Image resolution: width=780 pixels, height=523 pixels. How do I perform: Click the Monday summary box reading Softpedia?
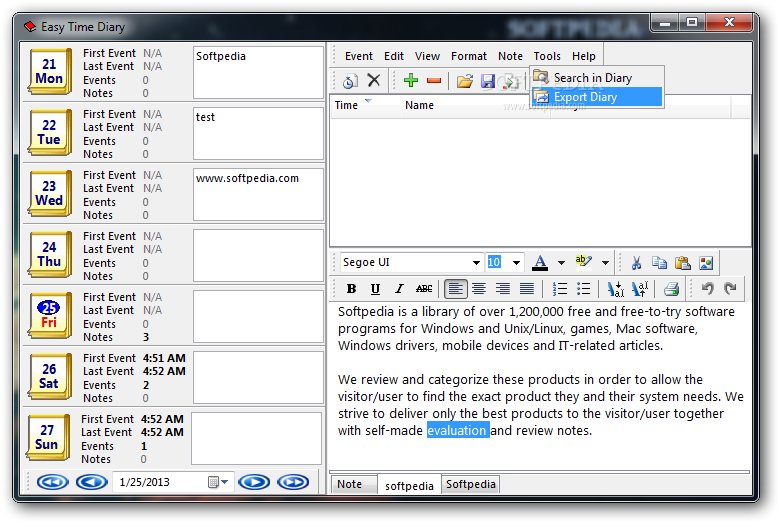pyautogui.click(x=258, y=73)
